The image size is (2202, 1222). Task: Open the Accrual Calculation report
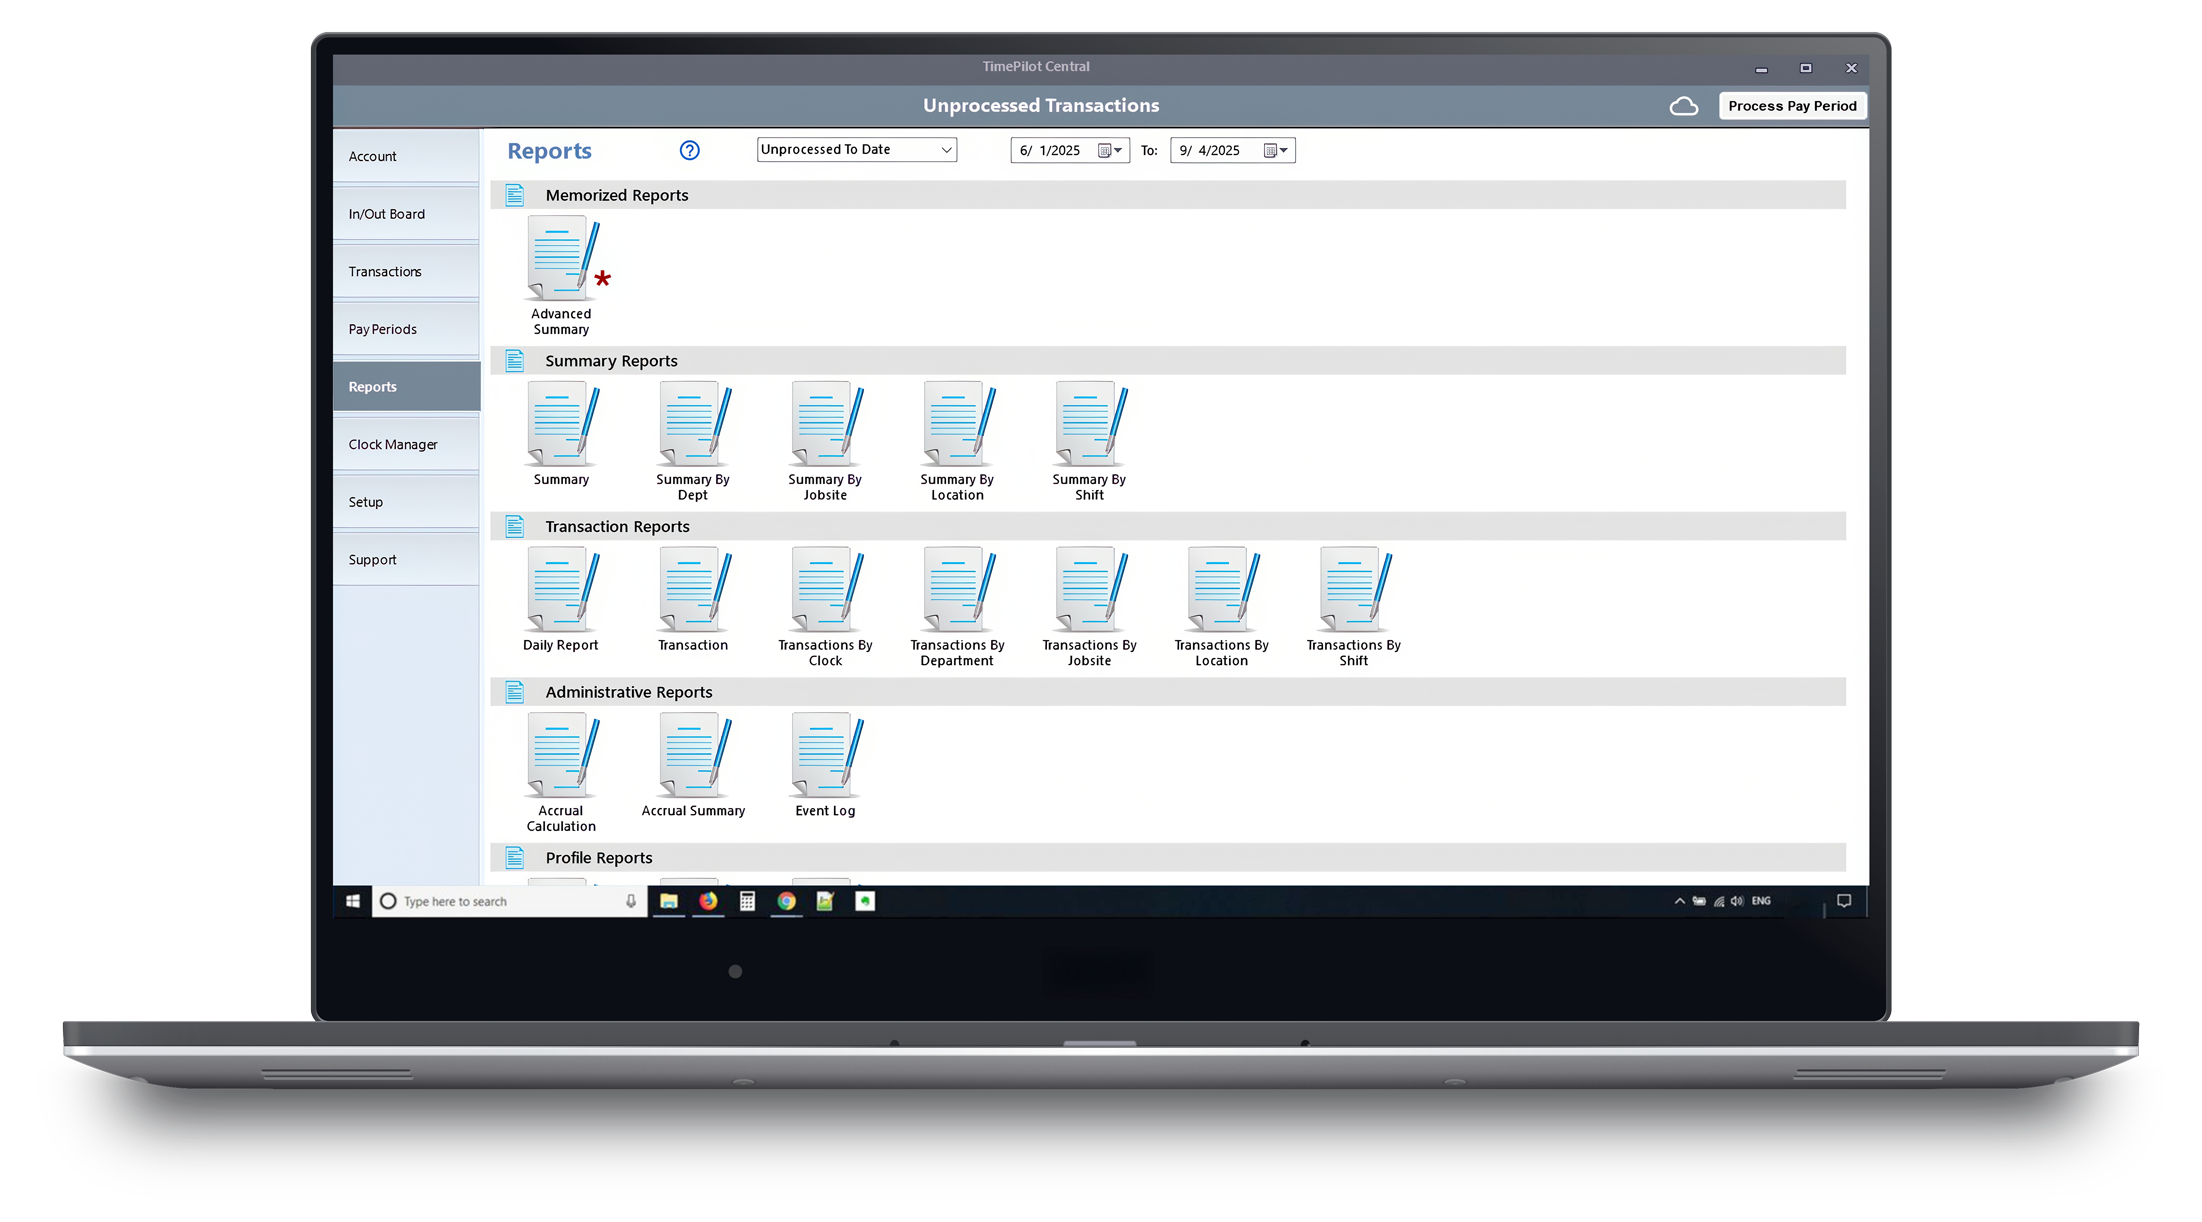[561, 758]
